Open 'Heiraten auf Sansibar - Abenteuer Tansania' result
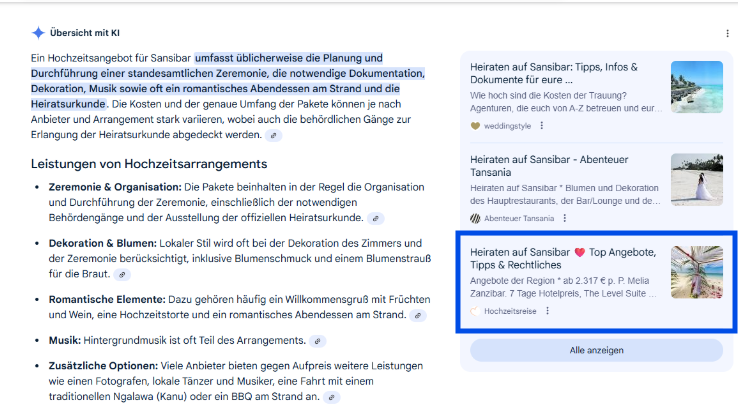The height and width of the screenshot is (418, 738). pyautogui.click(x=549, y=166)
